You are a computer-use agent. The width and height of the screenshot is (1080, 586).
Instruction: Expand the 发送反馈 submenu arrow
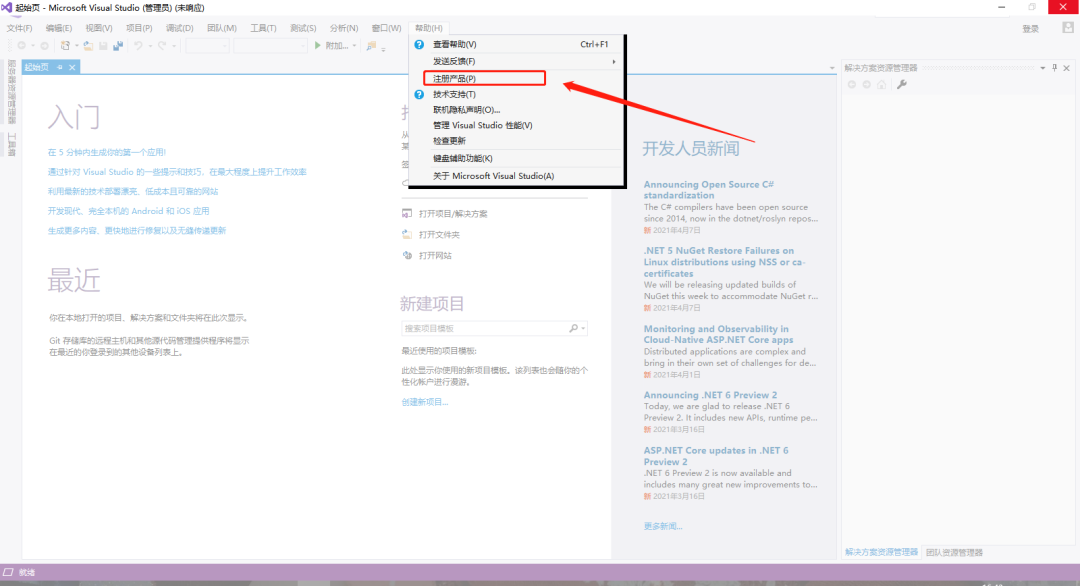pos(614,61)
